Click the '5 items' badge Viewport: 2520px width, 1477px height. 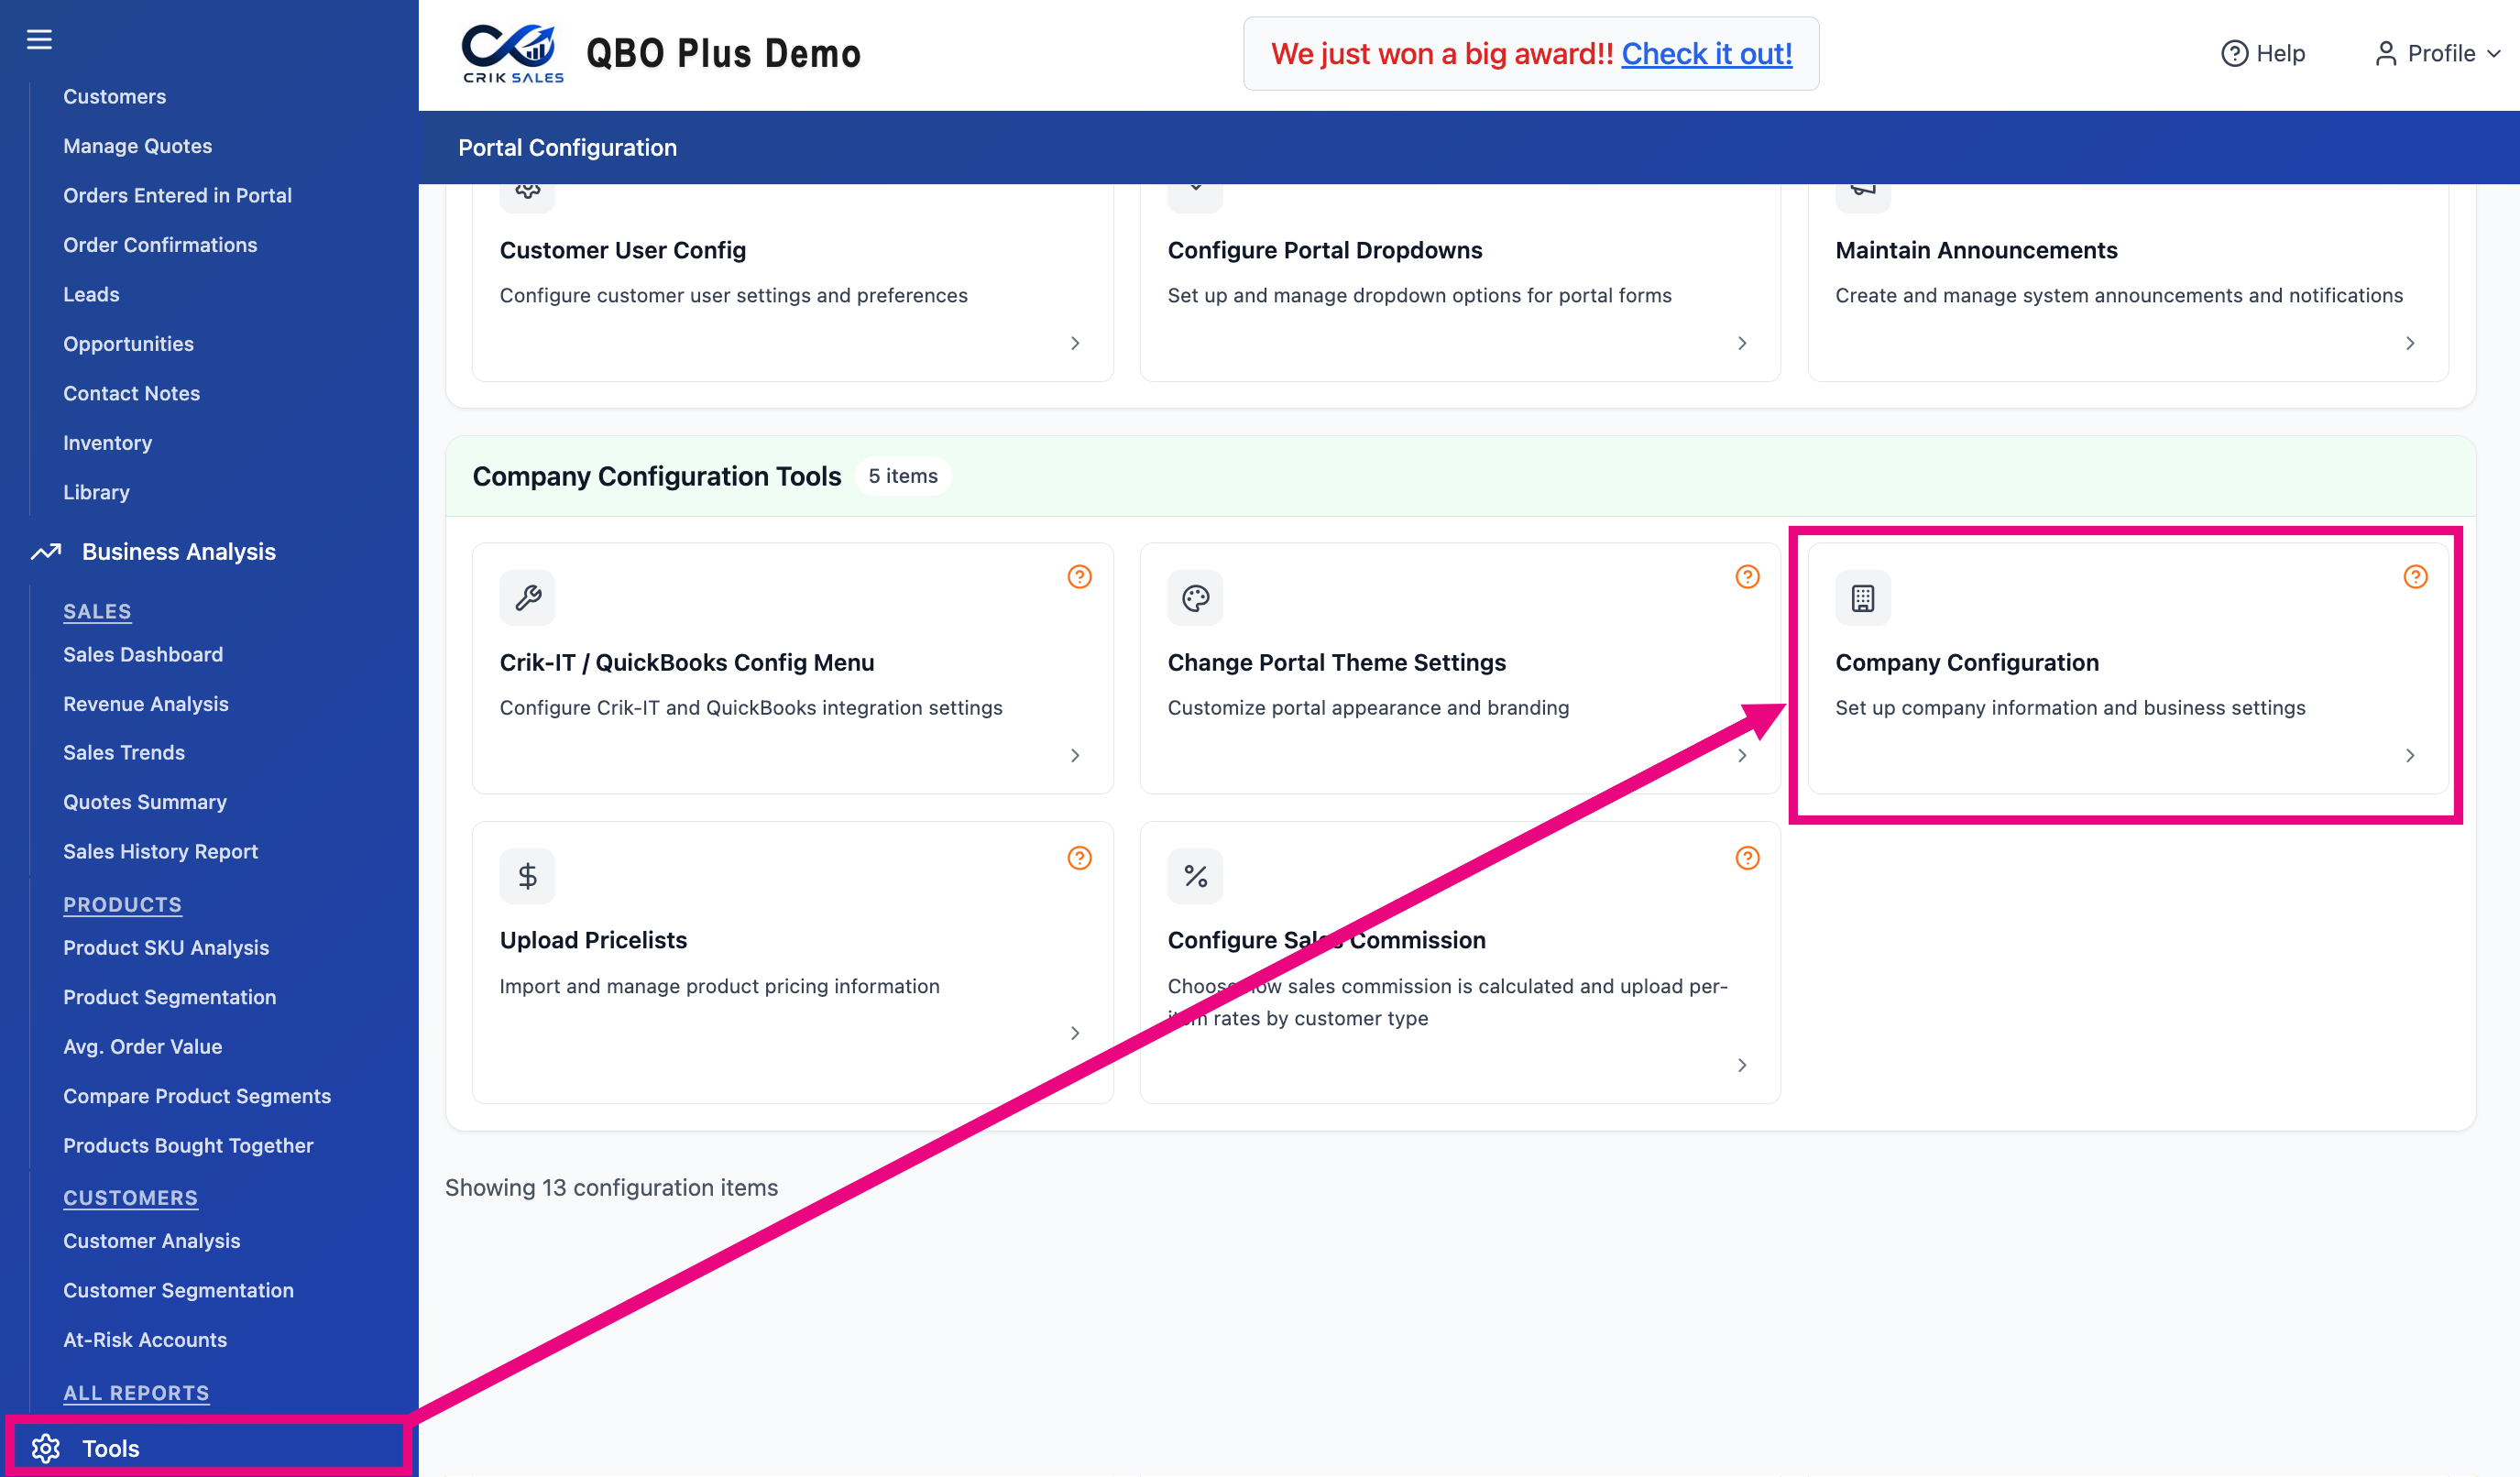tap(903, 476)
